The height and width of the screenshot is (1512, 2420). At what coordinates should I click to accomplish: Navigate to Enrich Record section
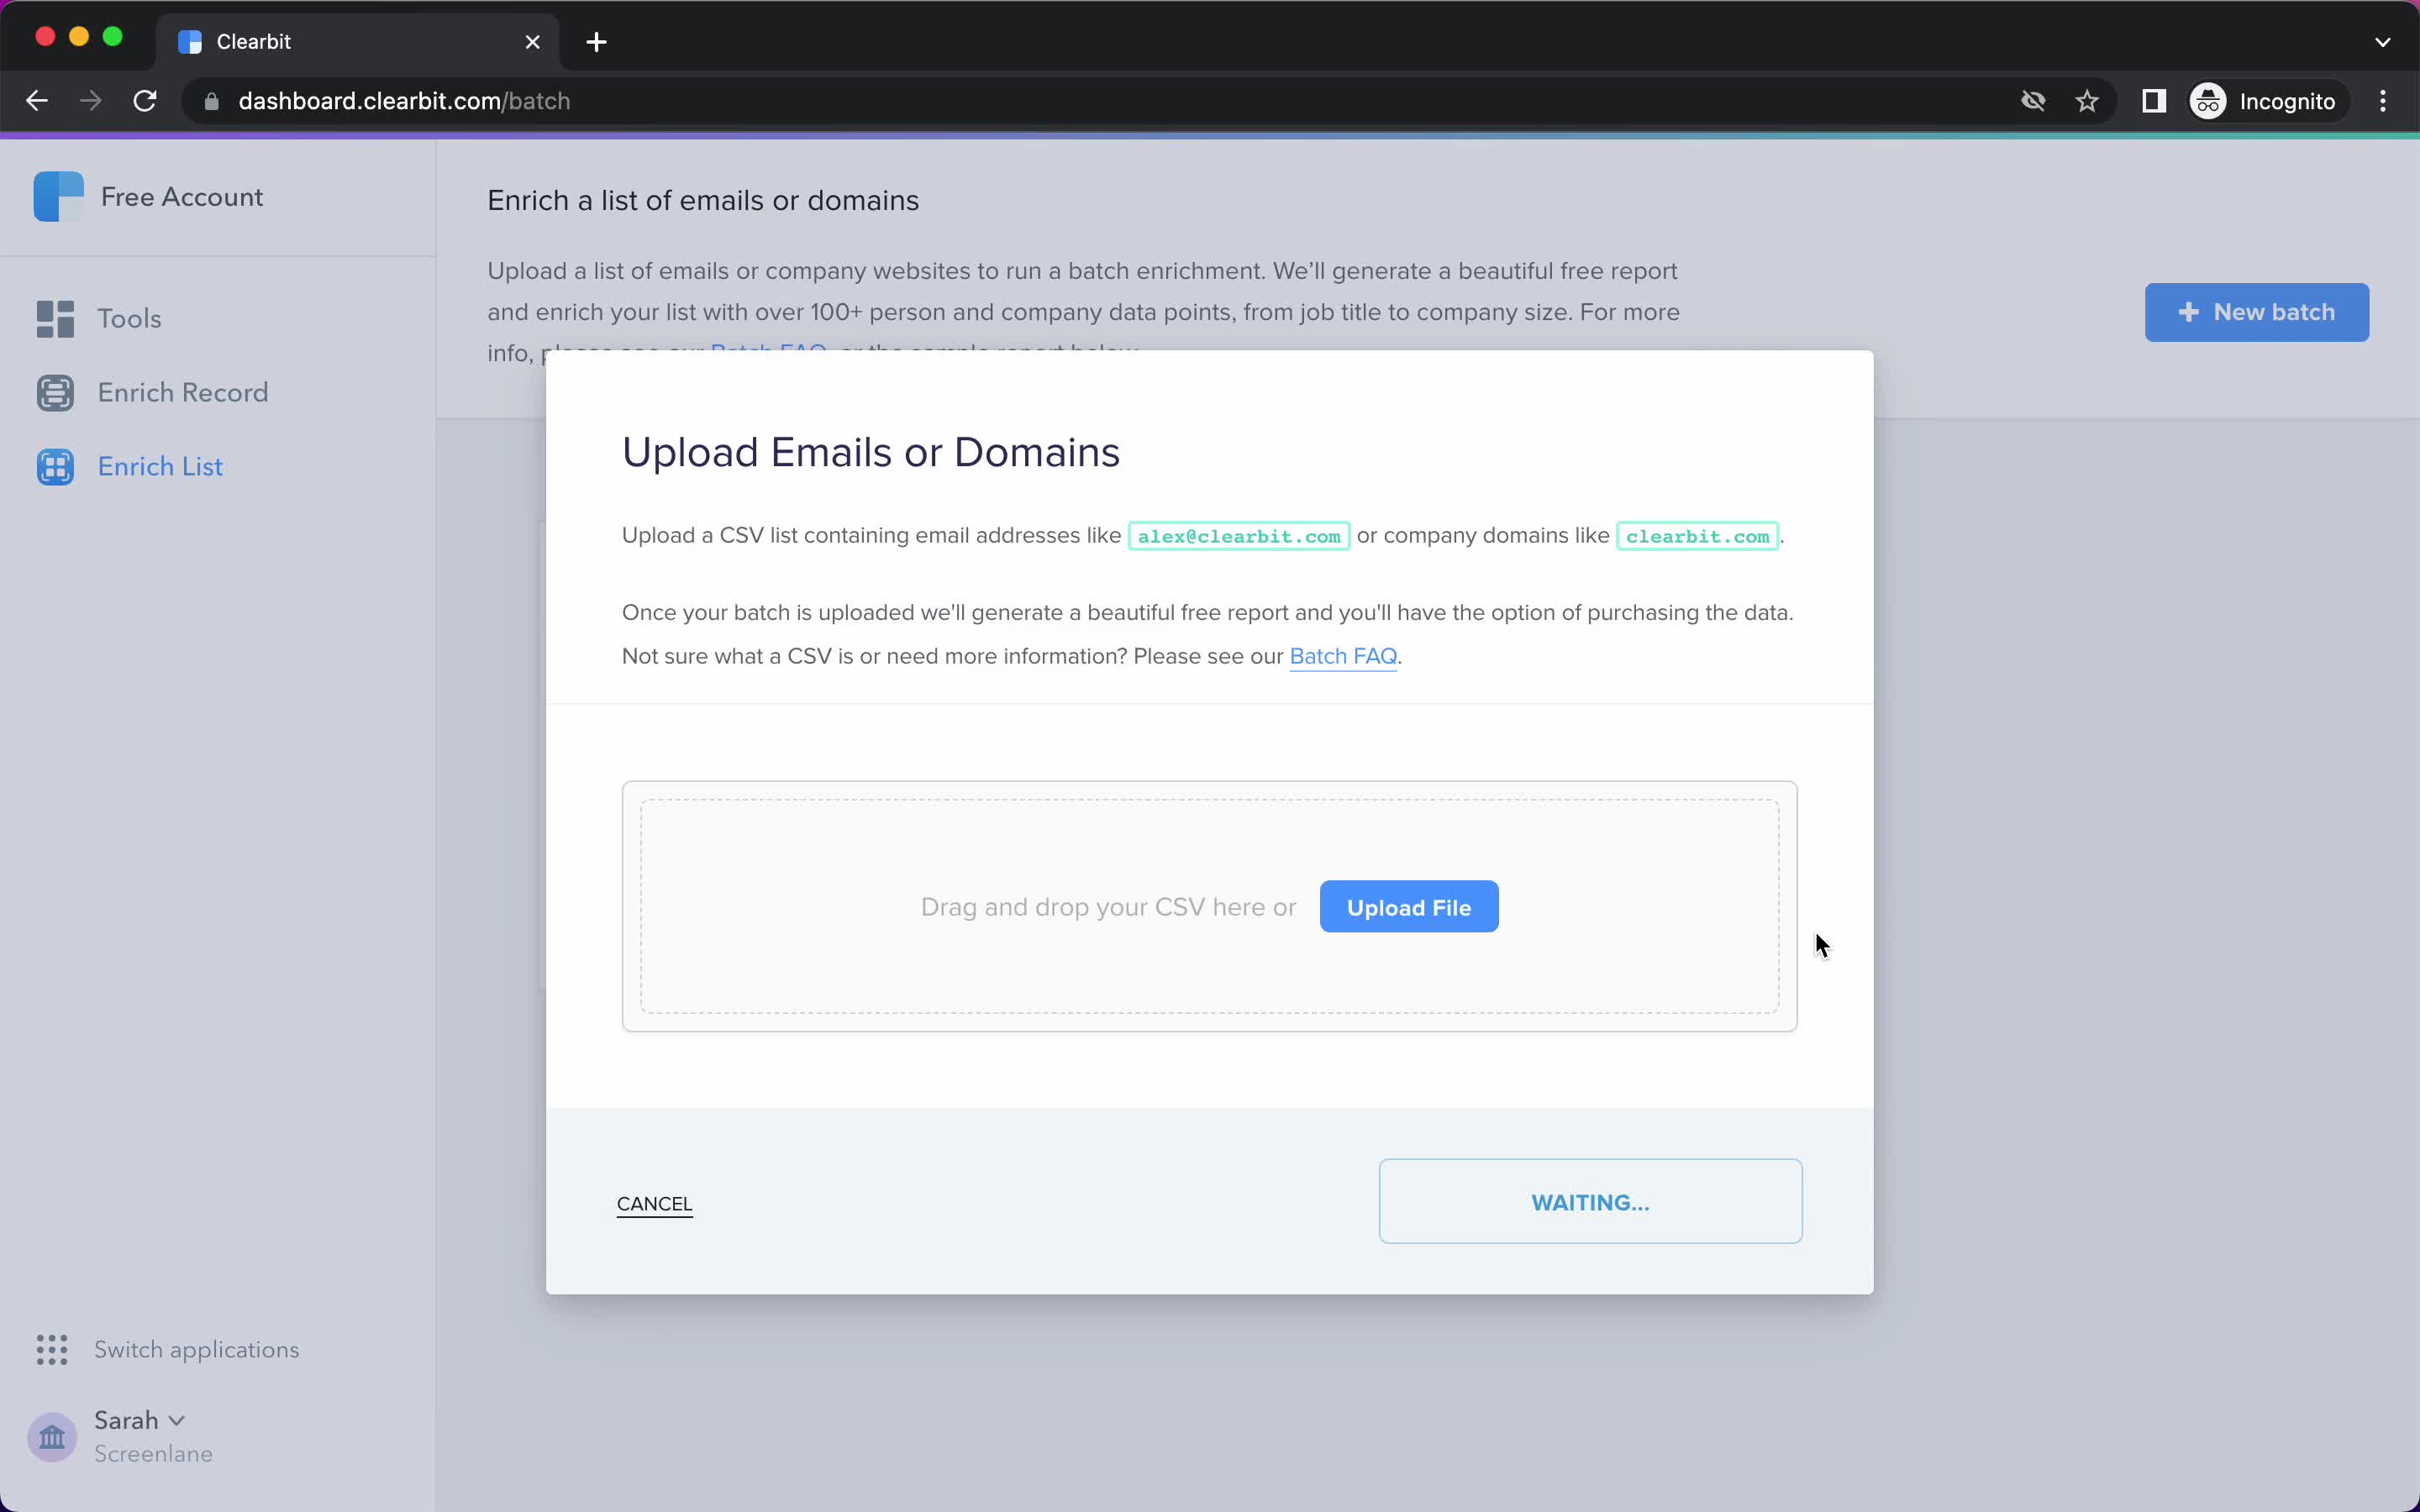coord(183,392)
